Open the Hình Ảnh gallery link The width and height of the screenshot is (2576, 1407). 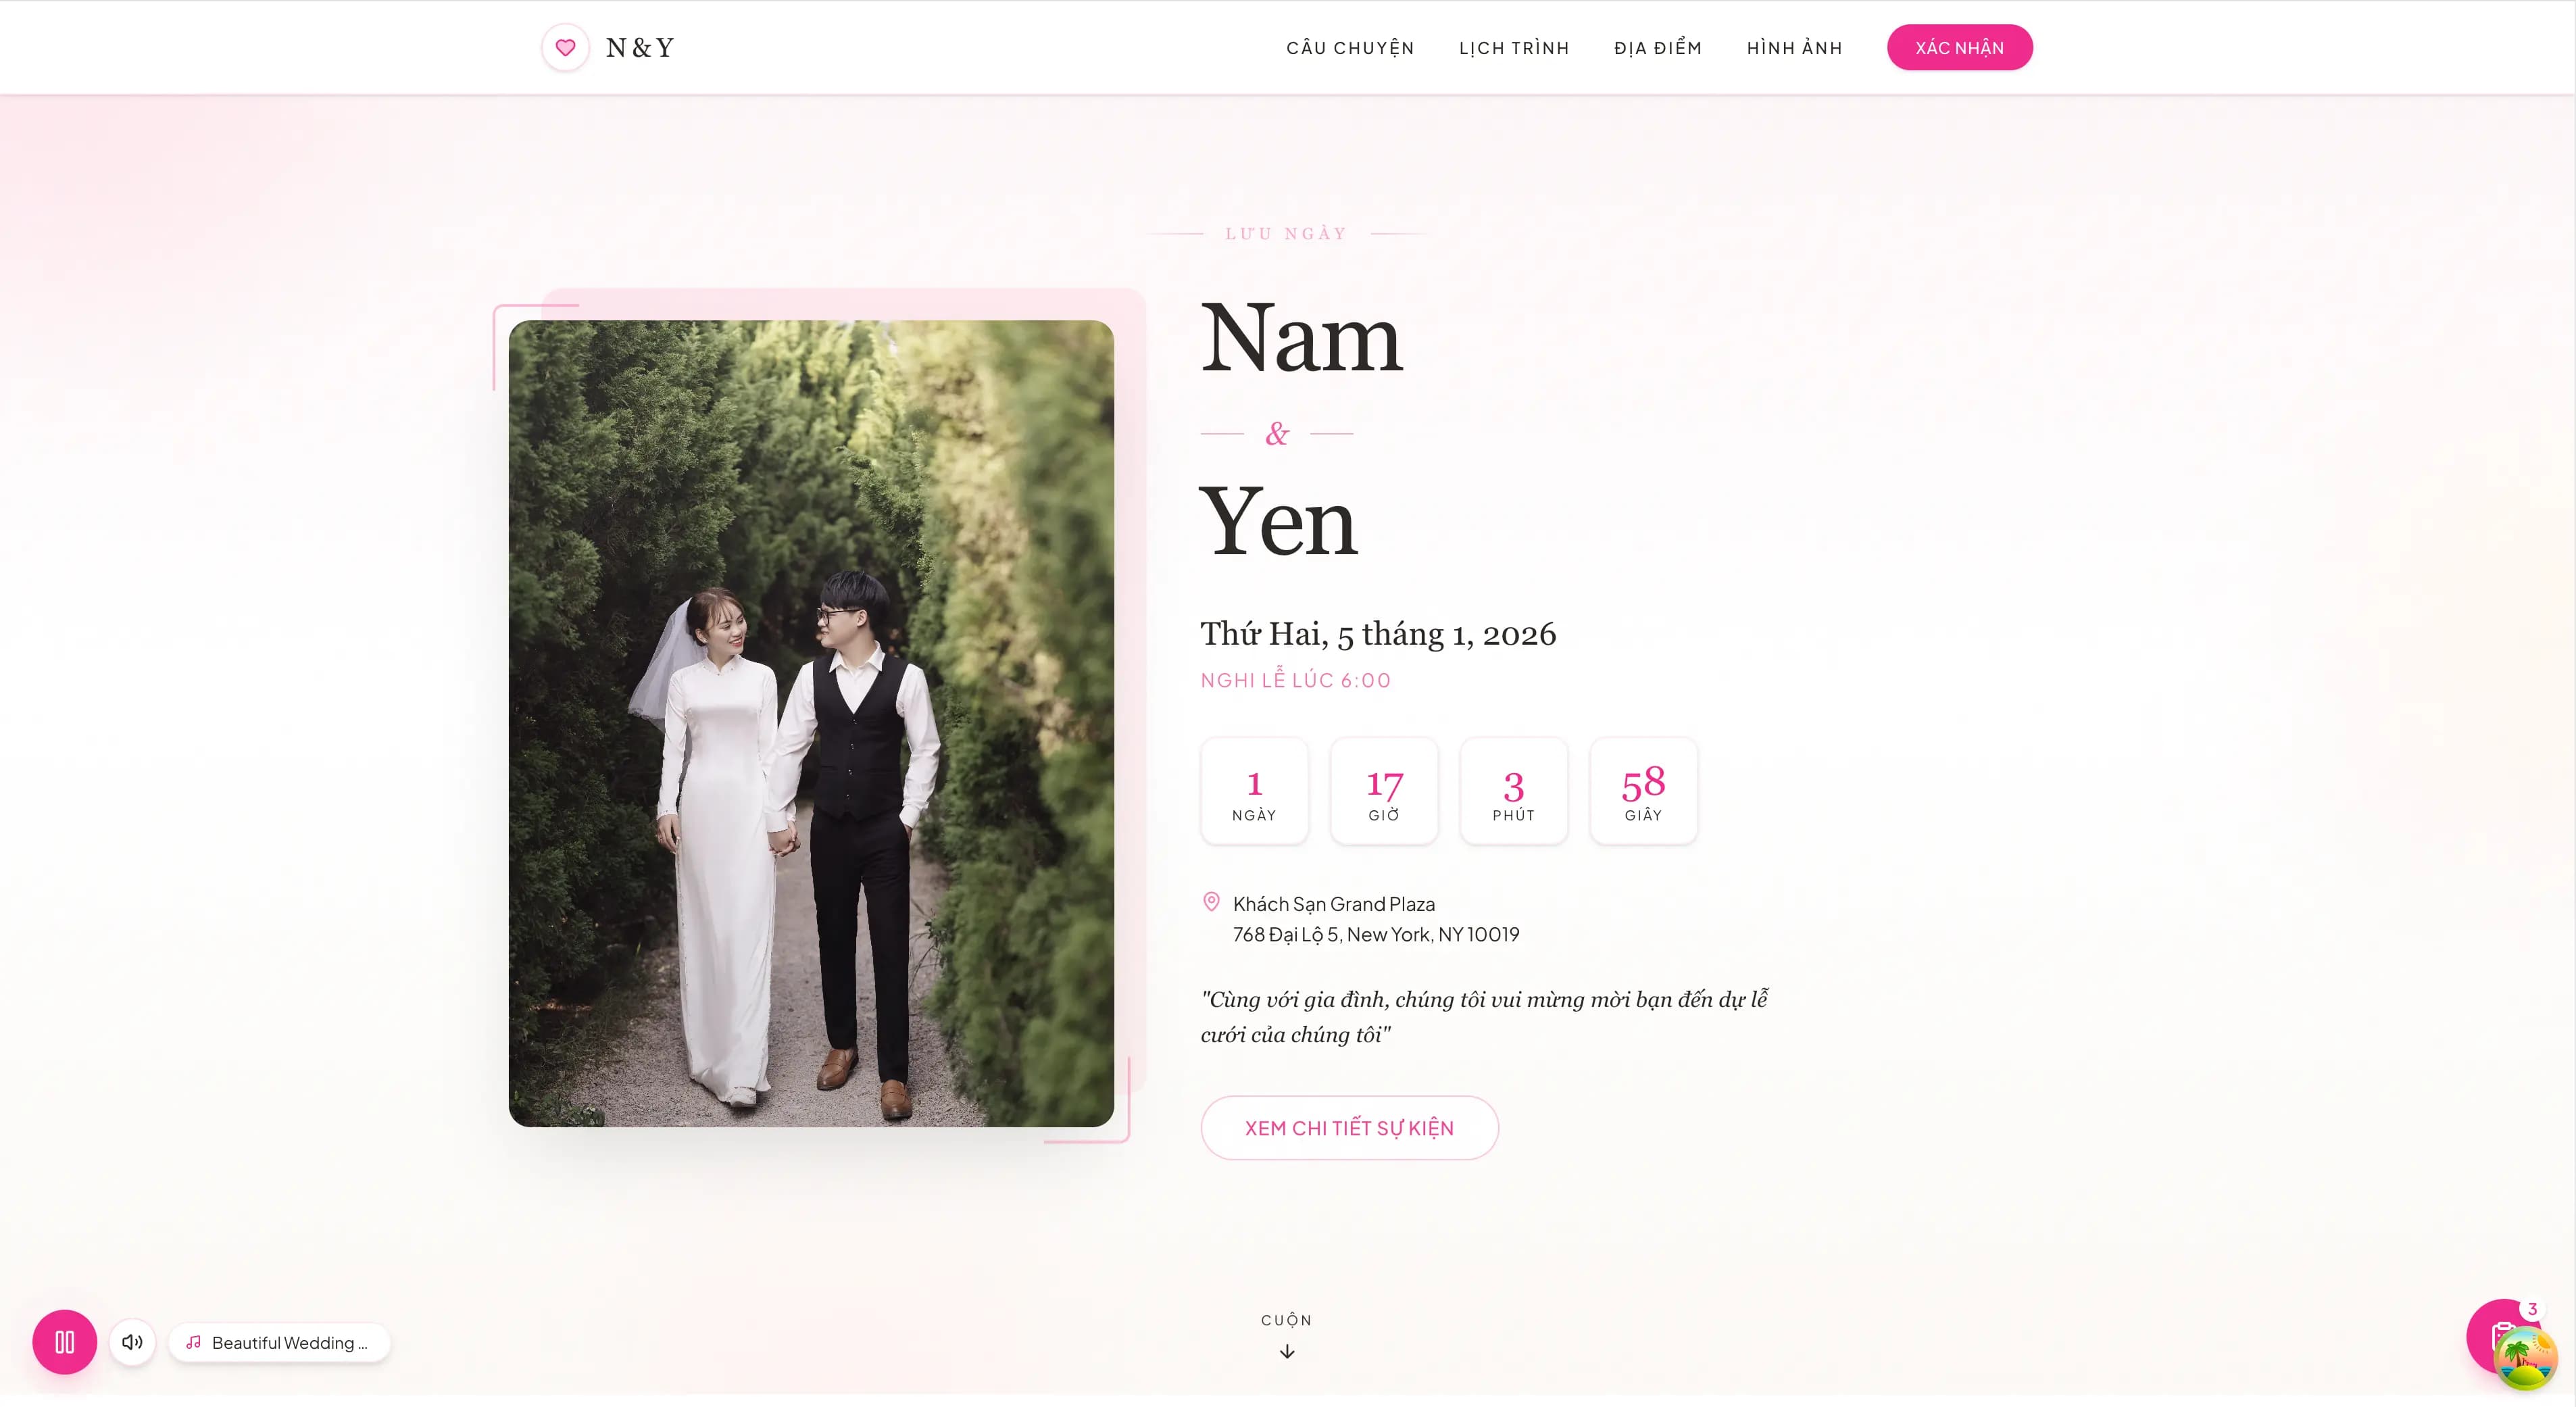(x=1794, y=48)
